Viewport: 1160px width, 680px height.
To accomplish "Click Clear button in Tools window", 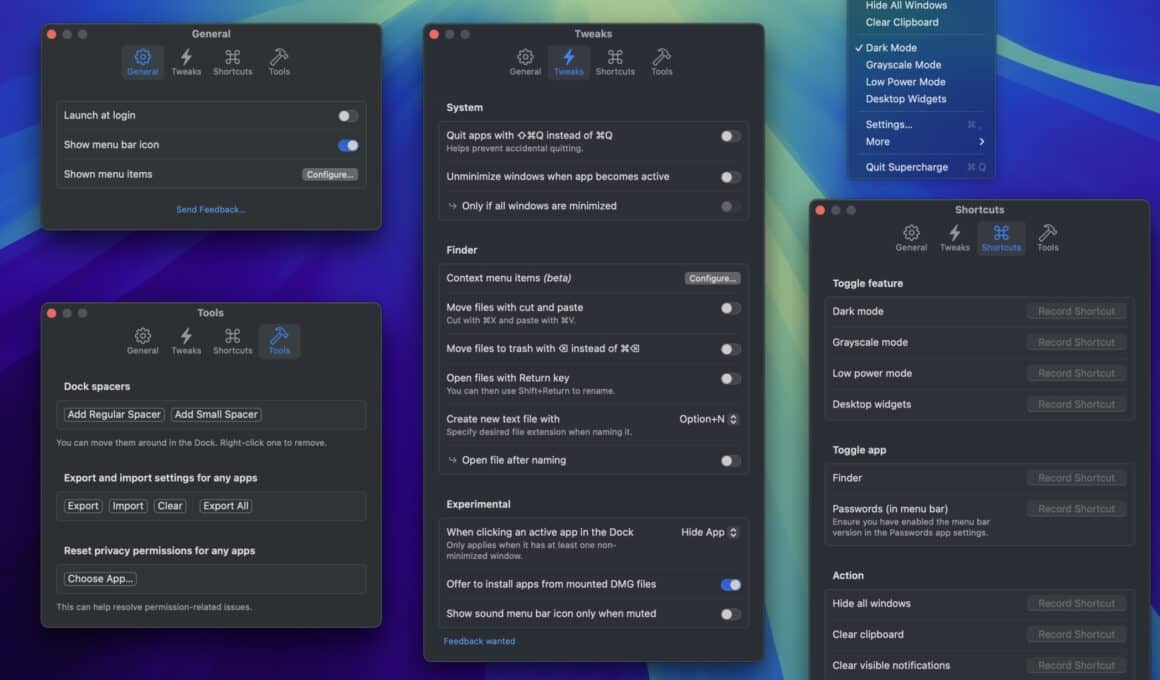I will click(170, 506).
